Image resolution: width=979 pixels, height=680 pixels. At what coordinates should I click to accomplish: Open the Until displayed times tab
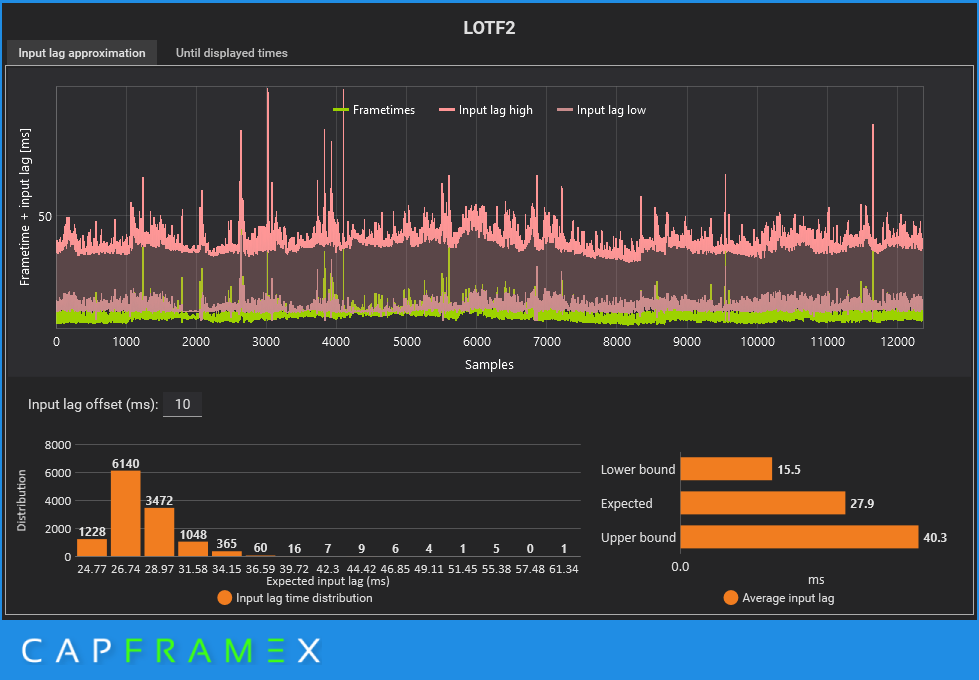pyautogui.click(x=232, y=53)
